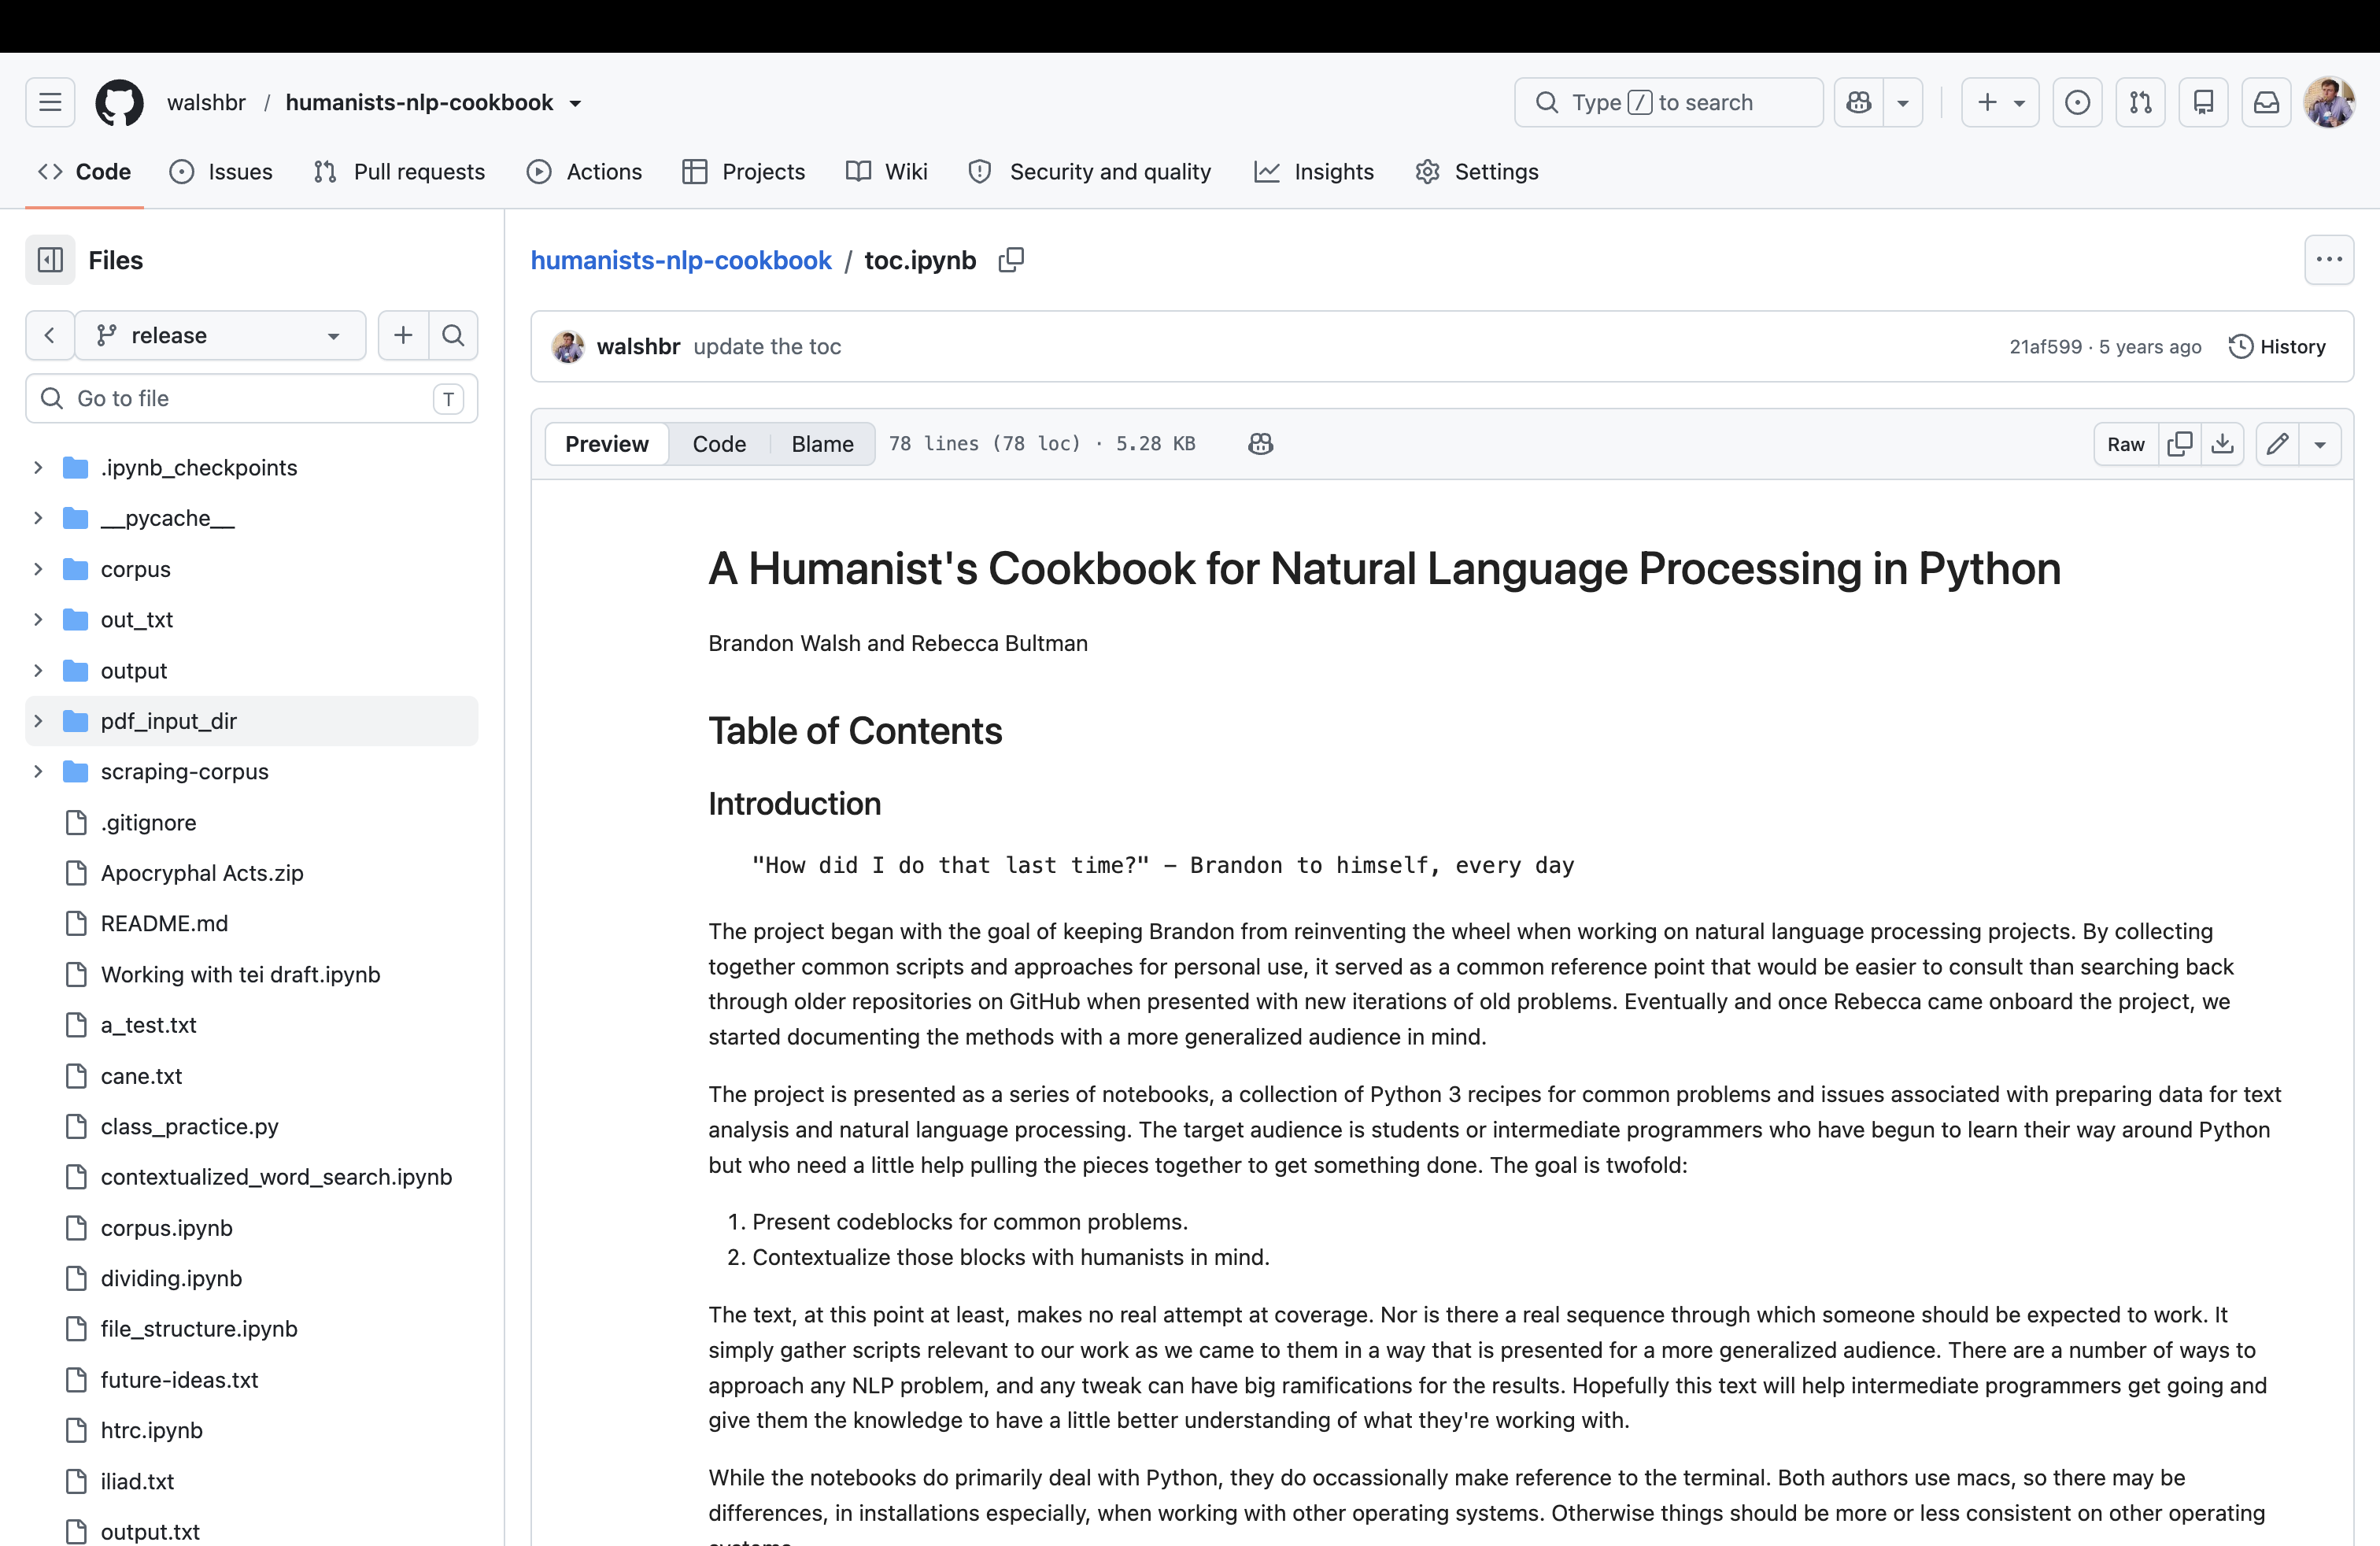2380x1546 pixels.
Task: Copy the toc.ipynb file path
Action: tap(1011, 260)
